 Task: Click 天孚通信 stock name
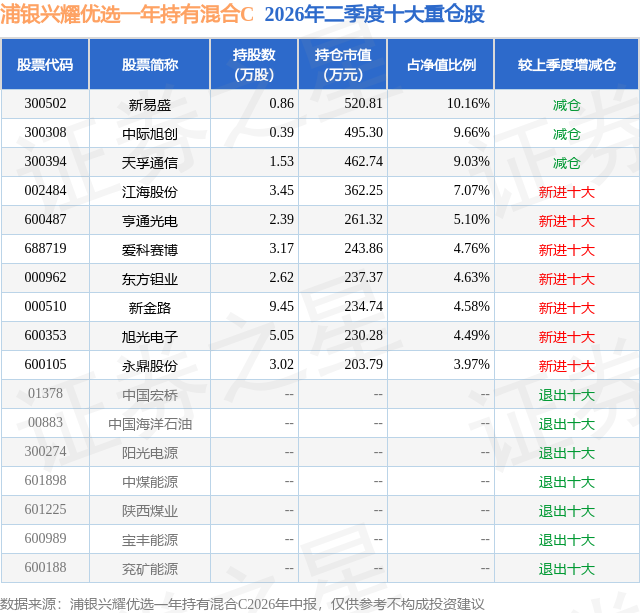[150, 163]
